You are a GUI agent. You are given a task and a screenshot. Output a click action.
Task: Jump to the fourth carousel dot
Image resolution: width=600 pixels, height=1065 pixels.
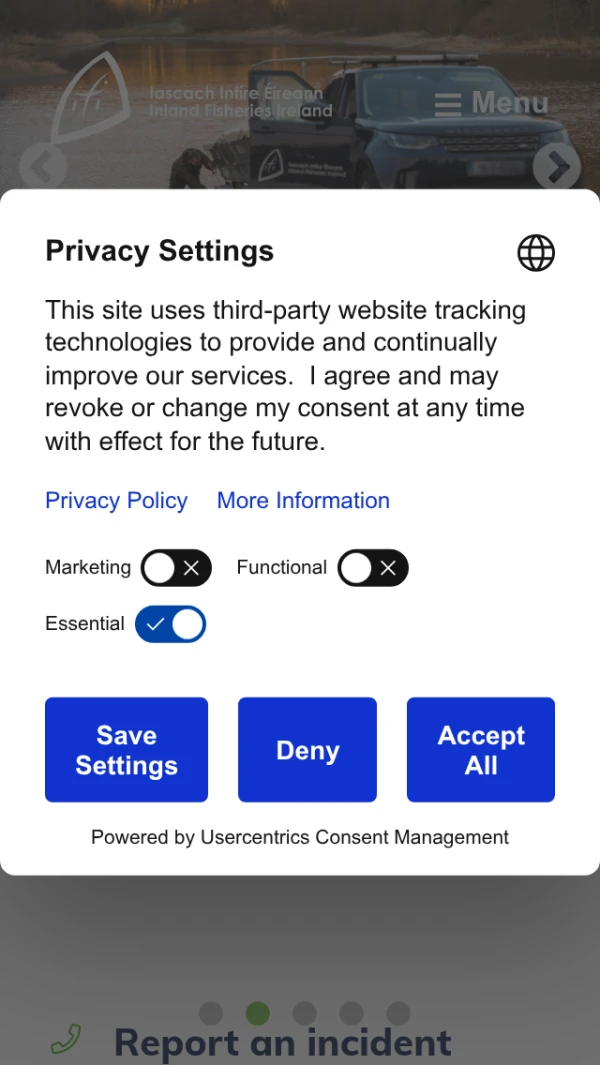pos(352,1013)
